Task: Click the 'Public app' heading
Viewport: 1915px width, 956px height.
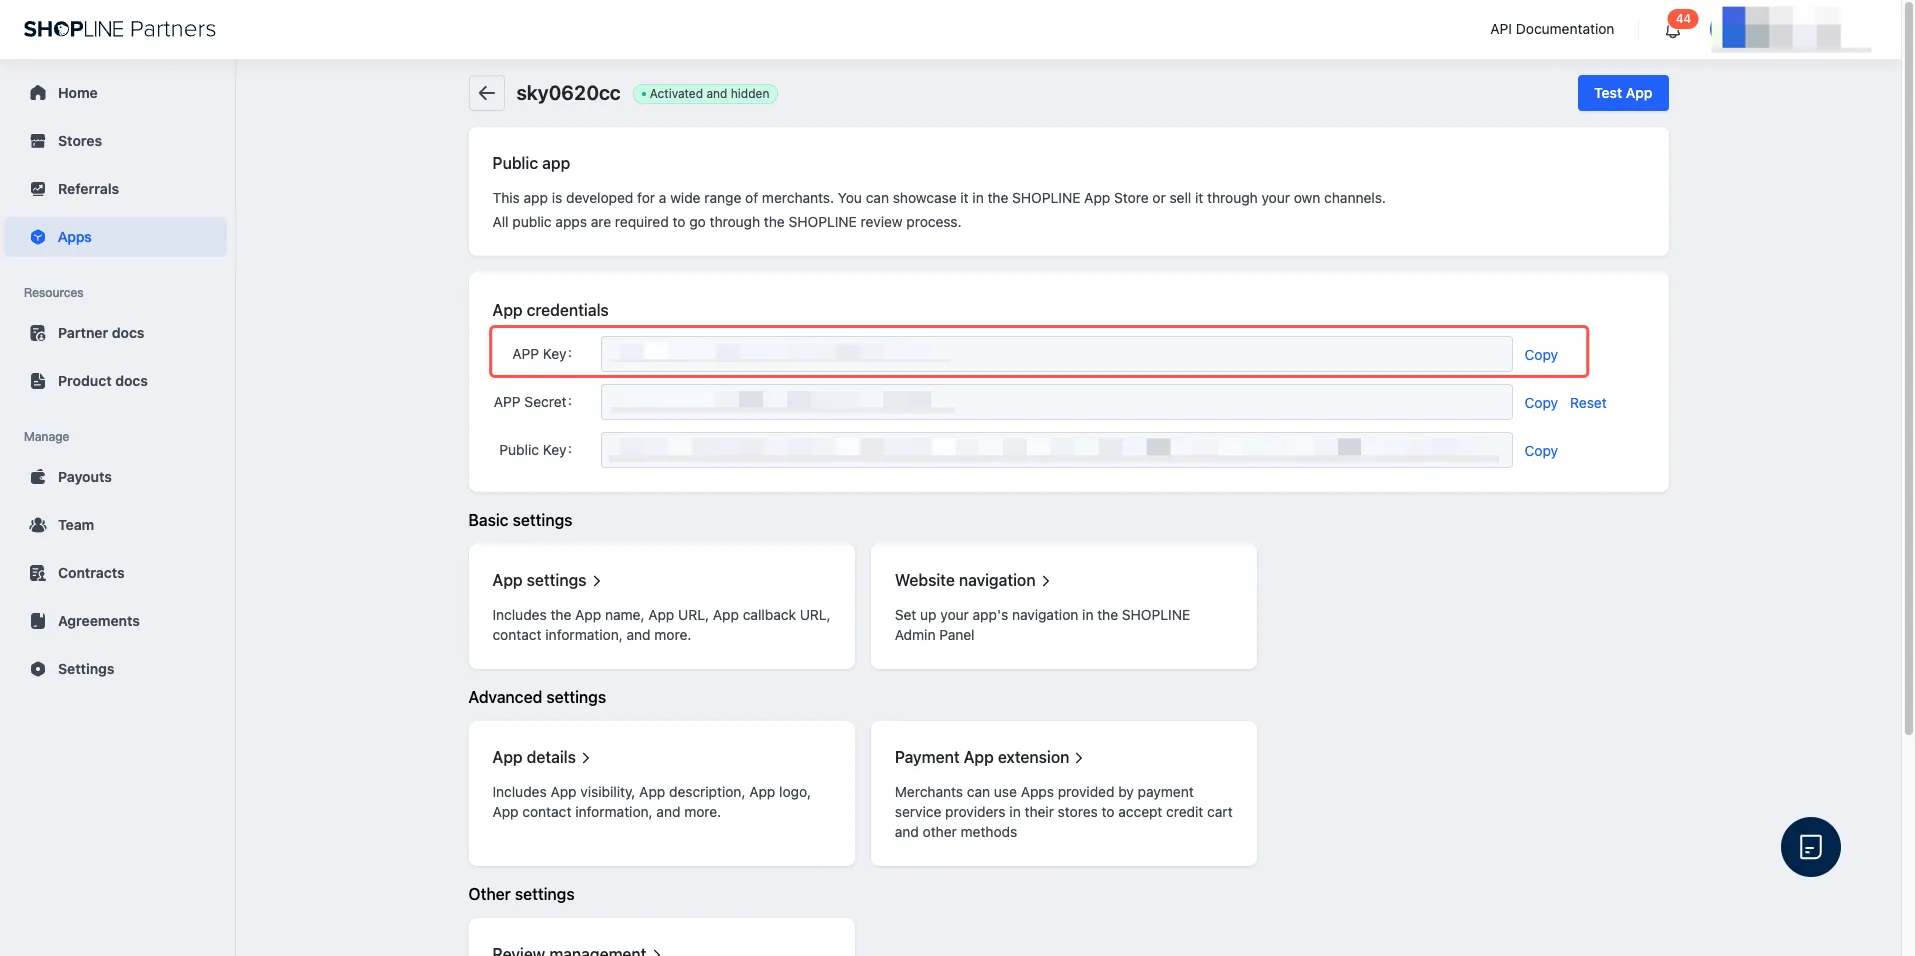Action: point(531,163)
